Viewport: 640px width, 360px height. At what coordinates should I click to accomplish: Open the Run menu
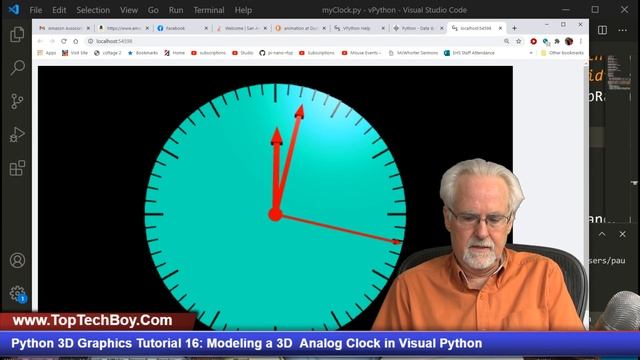click(176, 10)
